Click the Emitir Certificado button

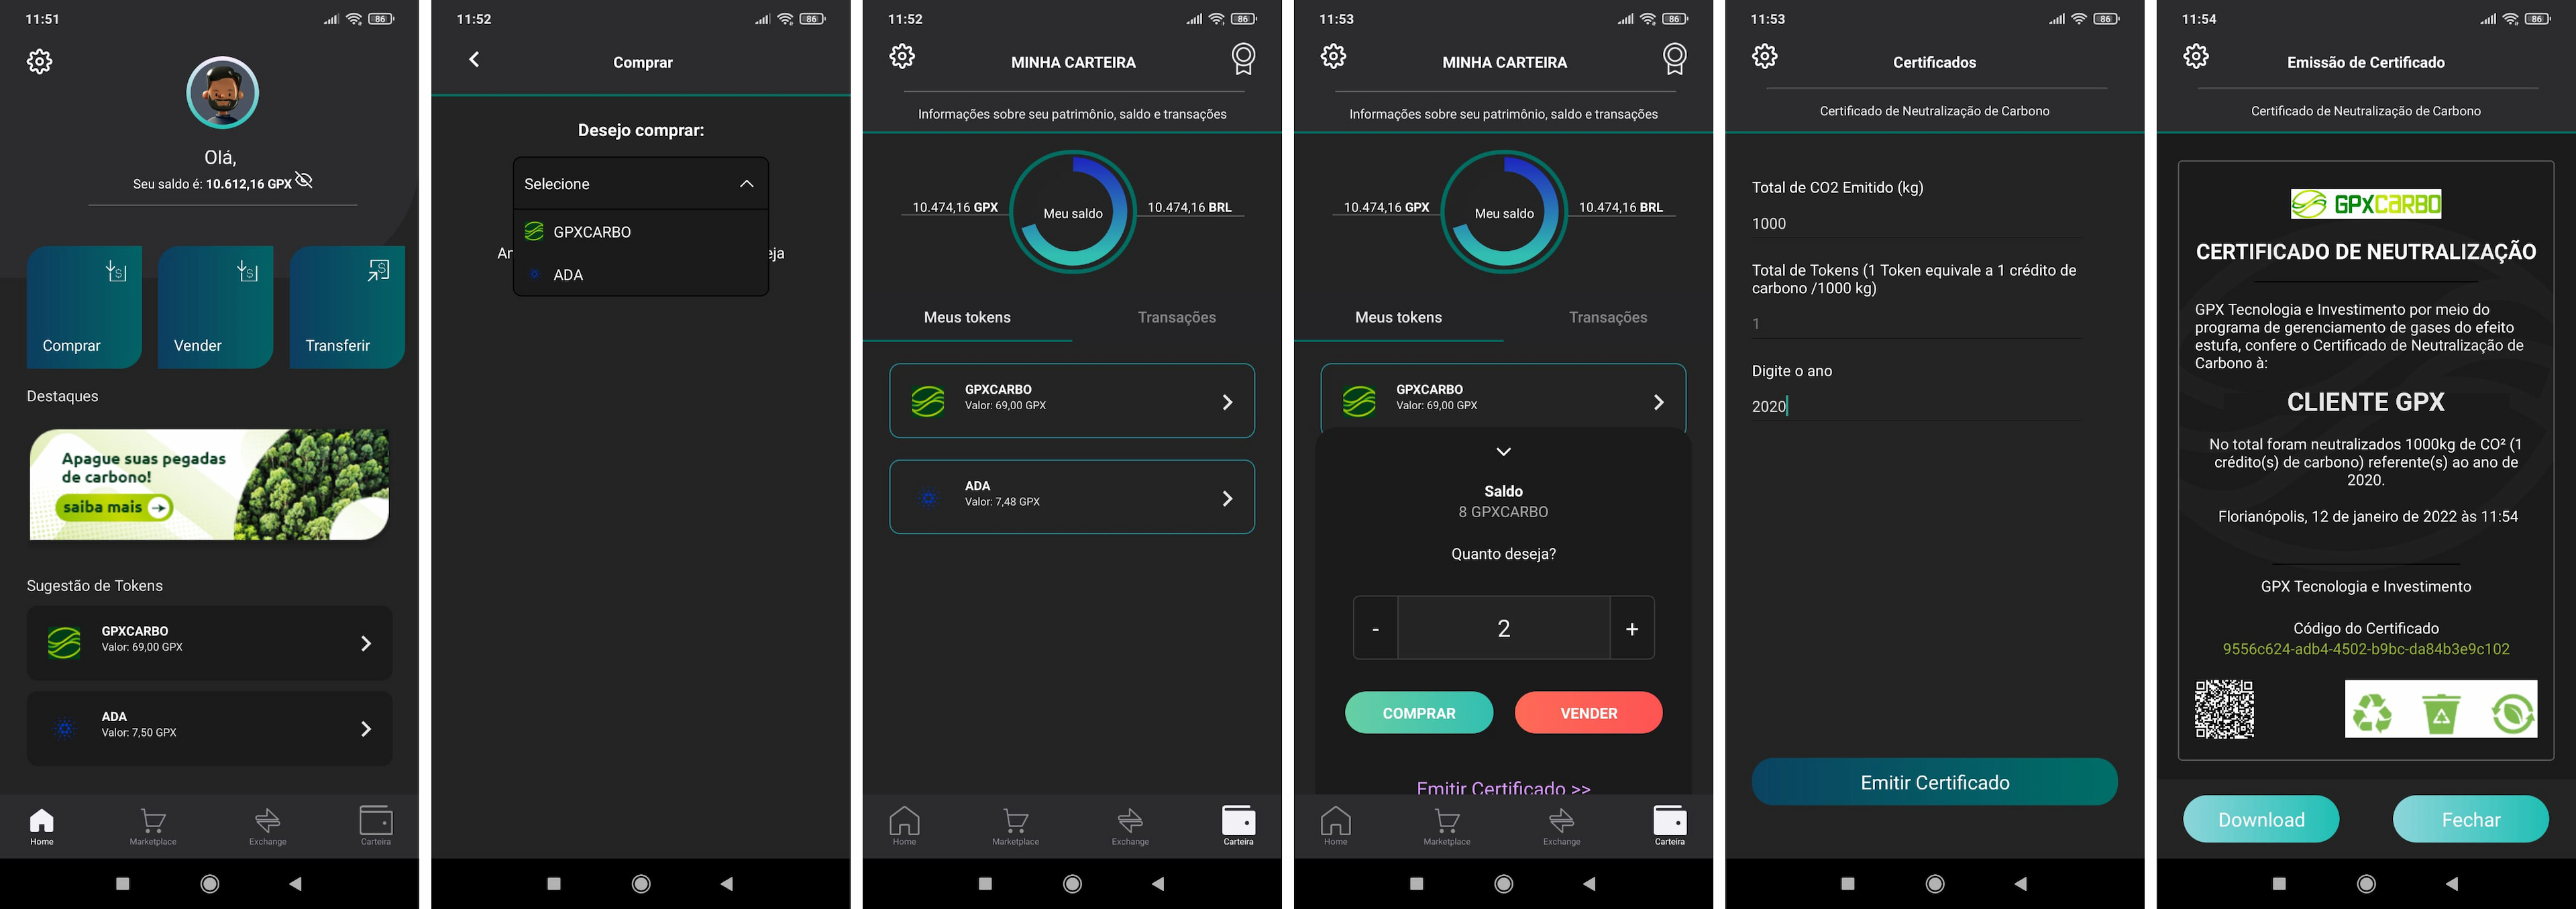1933,781
